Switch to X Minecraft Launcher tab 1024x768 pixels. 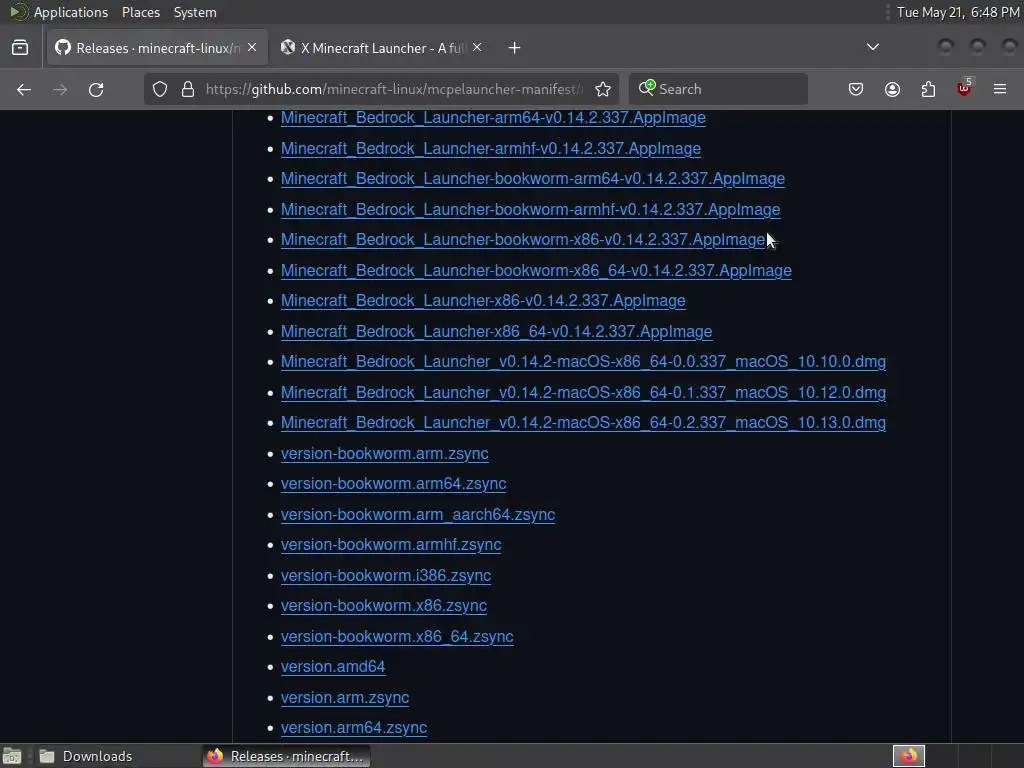click(x=382, y=48)
